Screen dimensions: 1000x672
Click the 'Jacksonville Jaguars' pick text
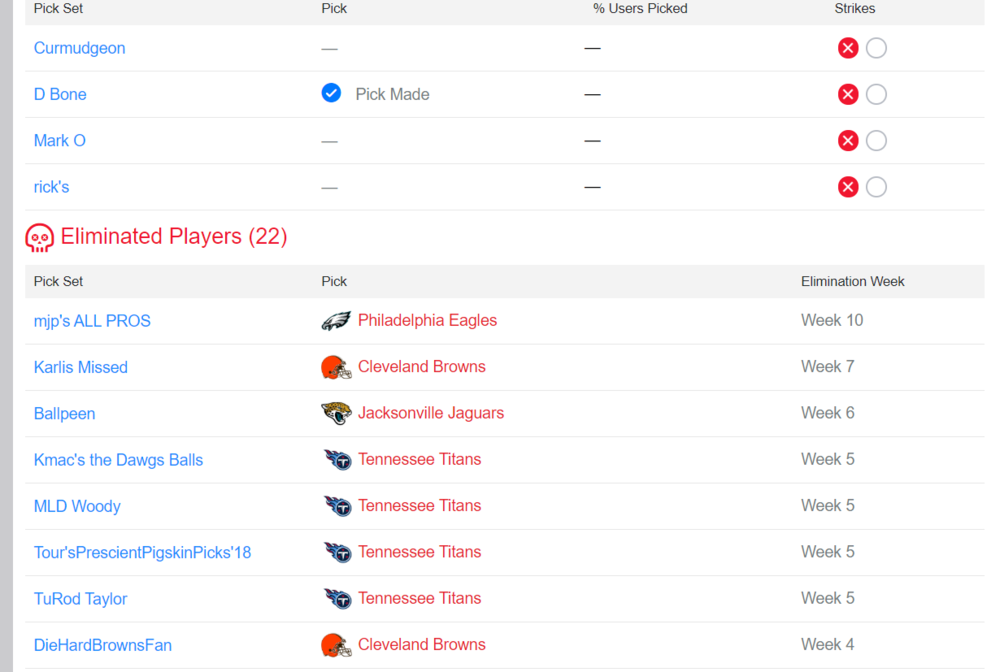click(x=430, y=413)
